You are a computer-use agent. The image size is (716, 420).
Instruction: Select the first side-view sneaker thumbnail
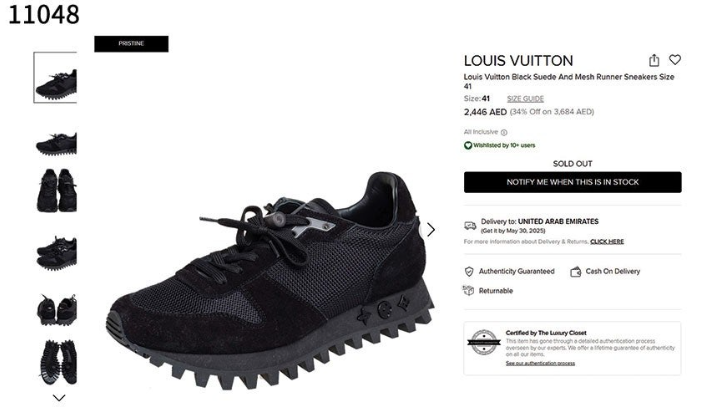click(x=55, y=78)
